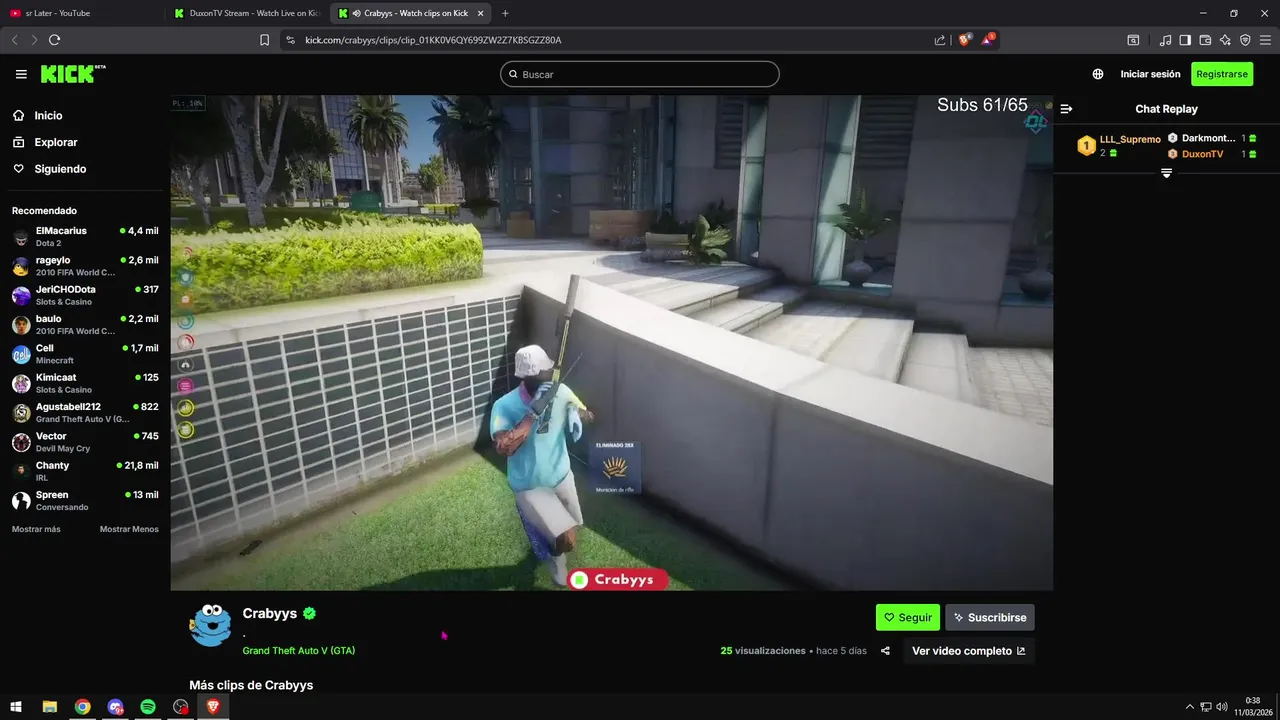
Task: Open the Windows Start menu
Action: tap(16, 707)
